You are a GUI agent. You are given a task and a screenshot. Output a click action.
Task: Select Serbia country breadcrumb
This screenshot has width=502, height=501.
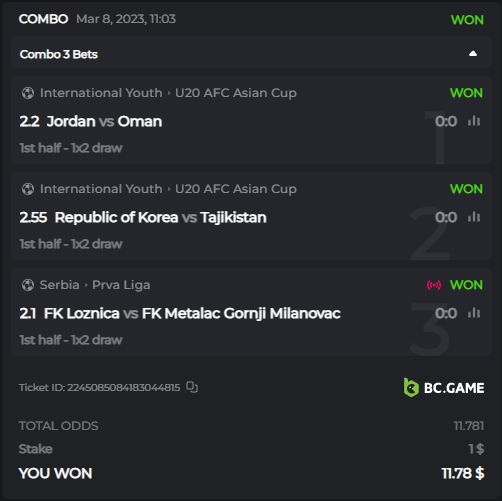(x=60, y=285)
